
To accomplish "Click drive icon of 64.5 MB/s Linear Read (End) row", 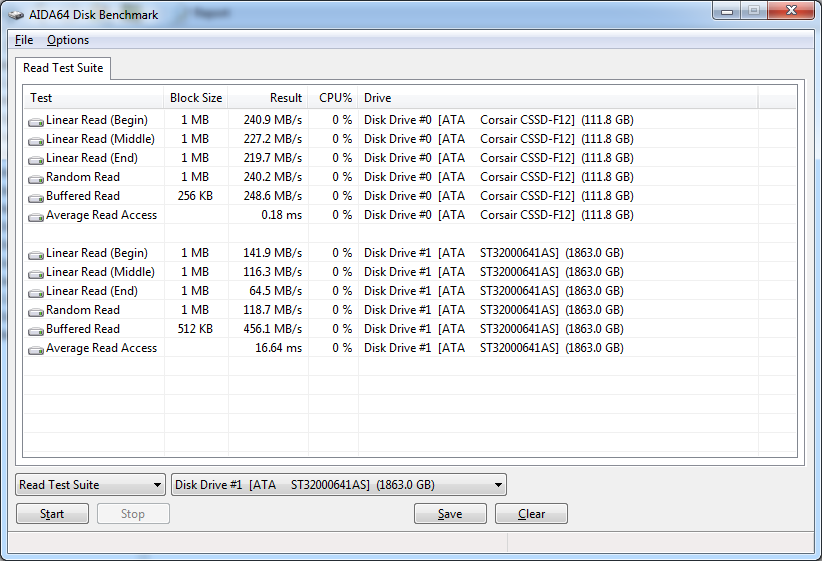I will pos(36,293).
